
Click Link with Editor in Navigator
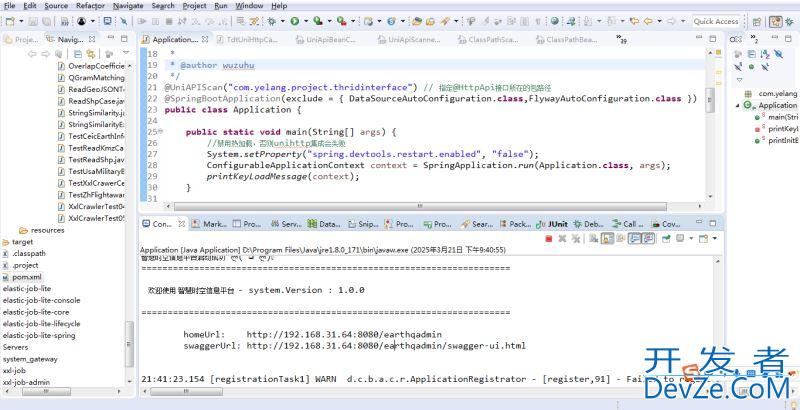tap(91, 54)
